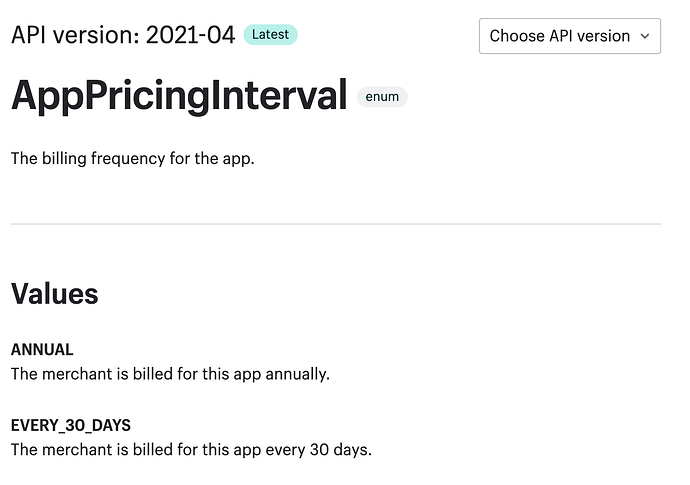The width and height of the screenshot is (690, 485).
Task: Click the word "Choose" in the version selector
Action: click(x=517, y=36)
